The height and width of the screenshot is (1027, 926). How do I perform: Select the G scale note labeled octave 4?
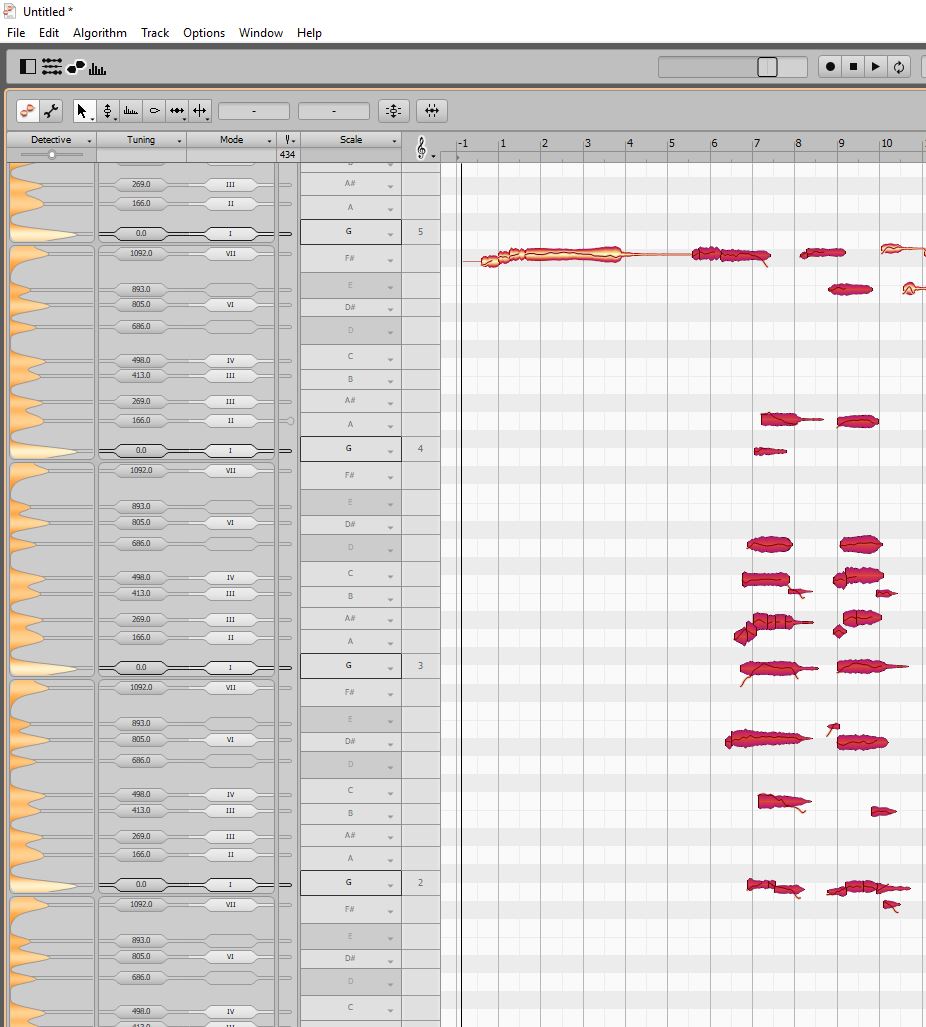point(350,449)
